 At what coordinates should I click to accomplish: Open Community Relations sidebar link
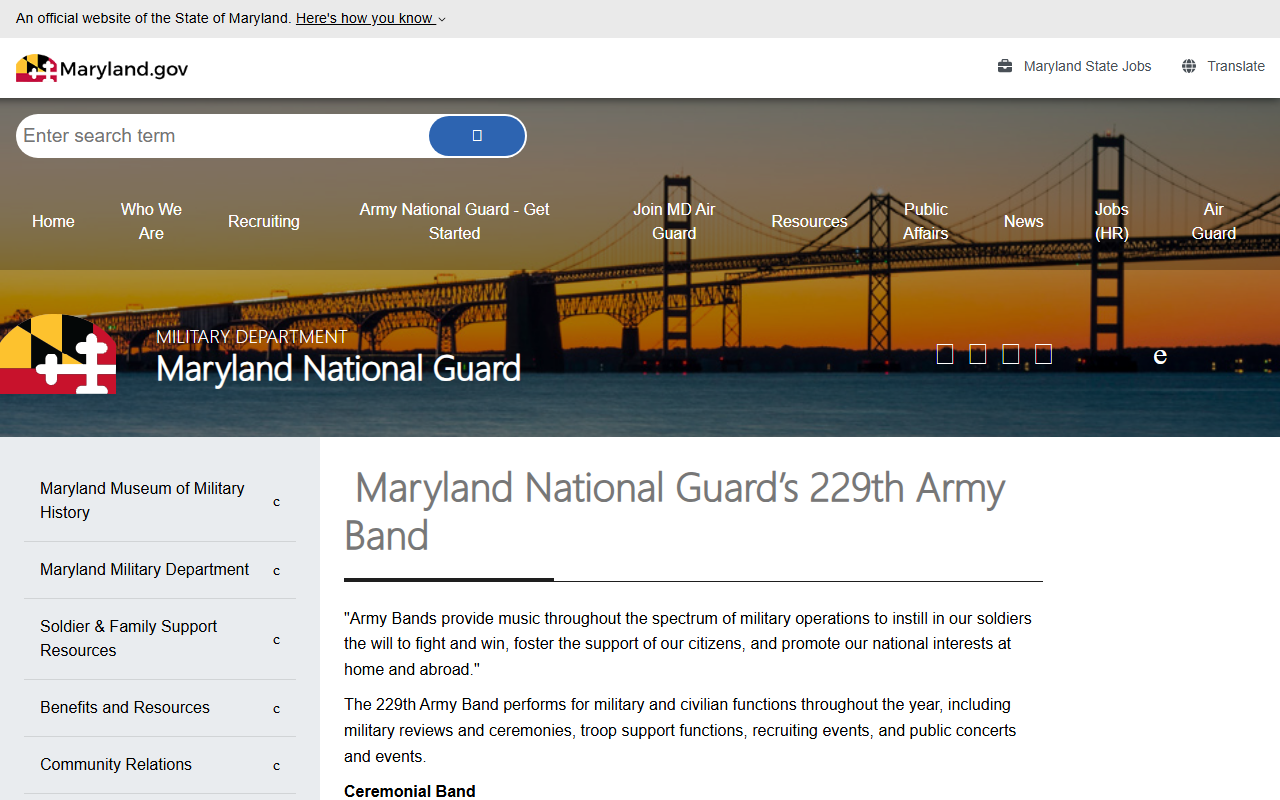116,764
